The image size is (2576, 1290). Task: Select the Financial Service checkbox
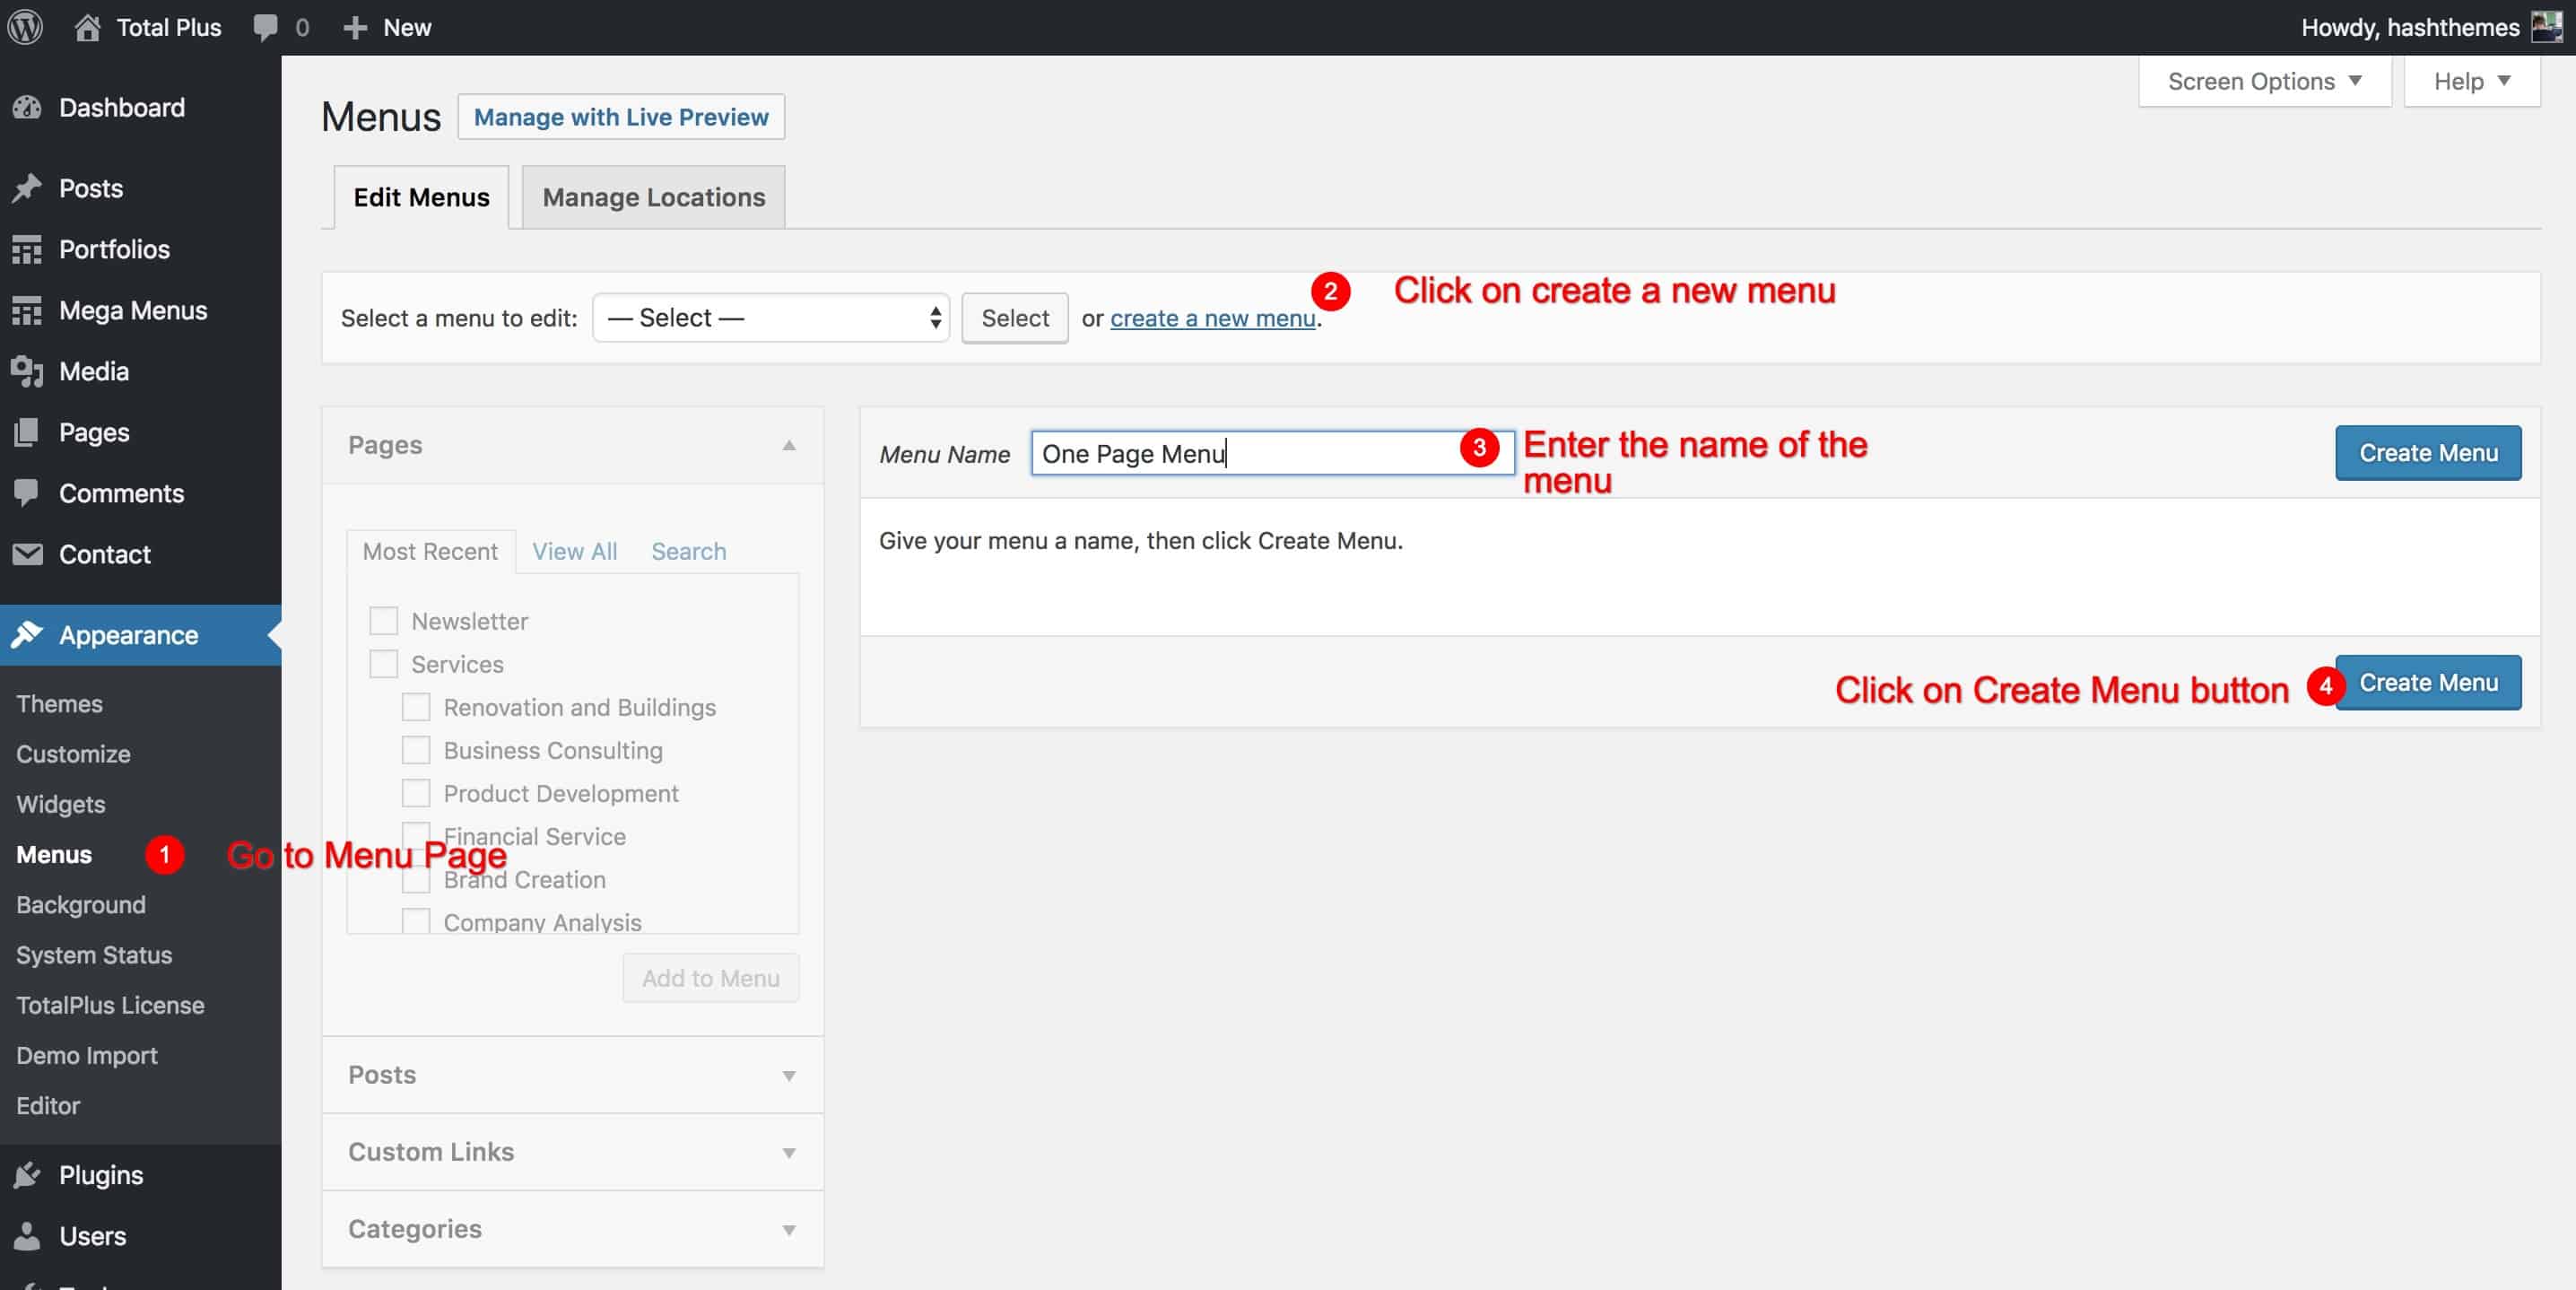point(416,836)
